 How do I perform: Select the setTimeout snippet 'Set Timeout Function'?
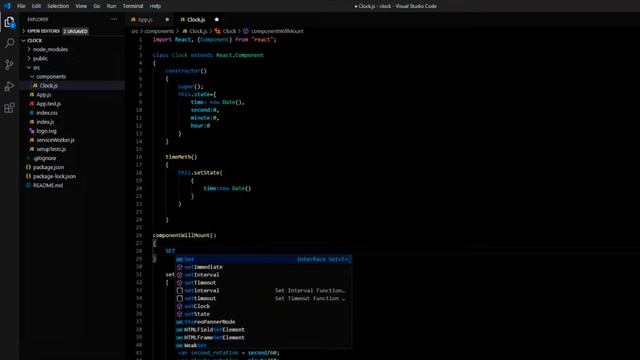(263, 298)
